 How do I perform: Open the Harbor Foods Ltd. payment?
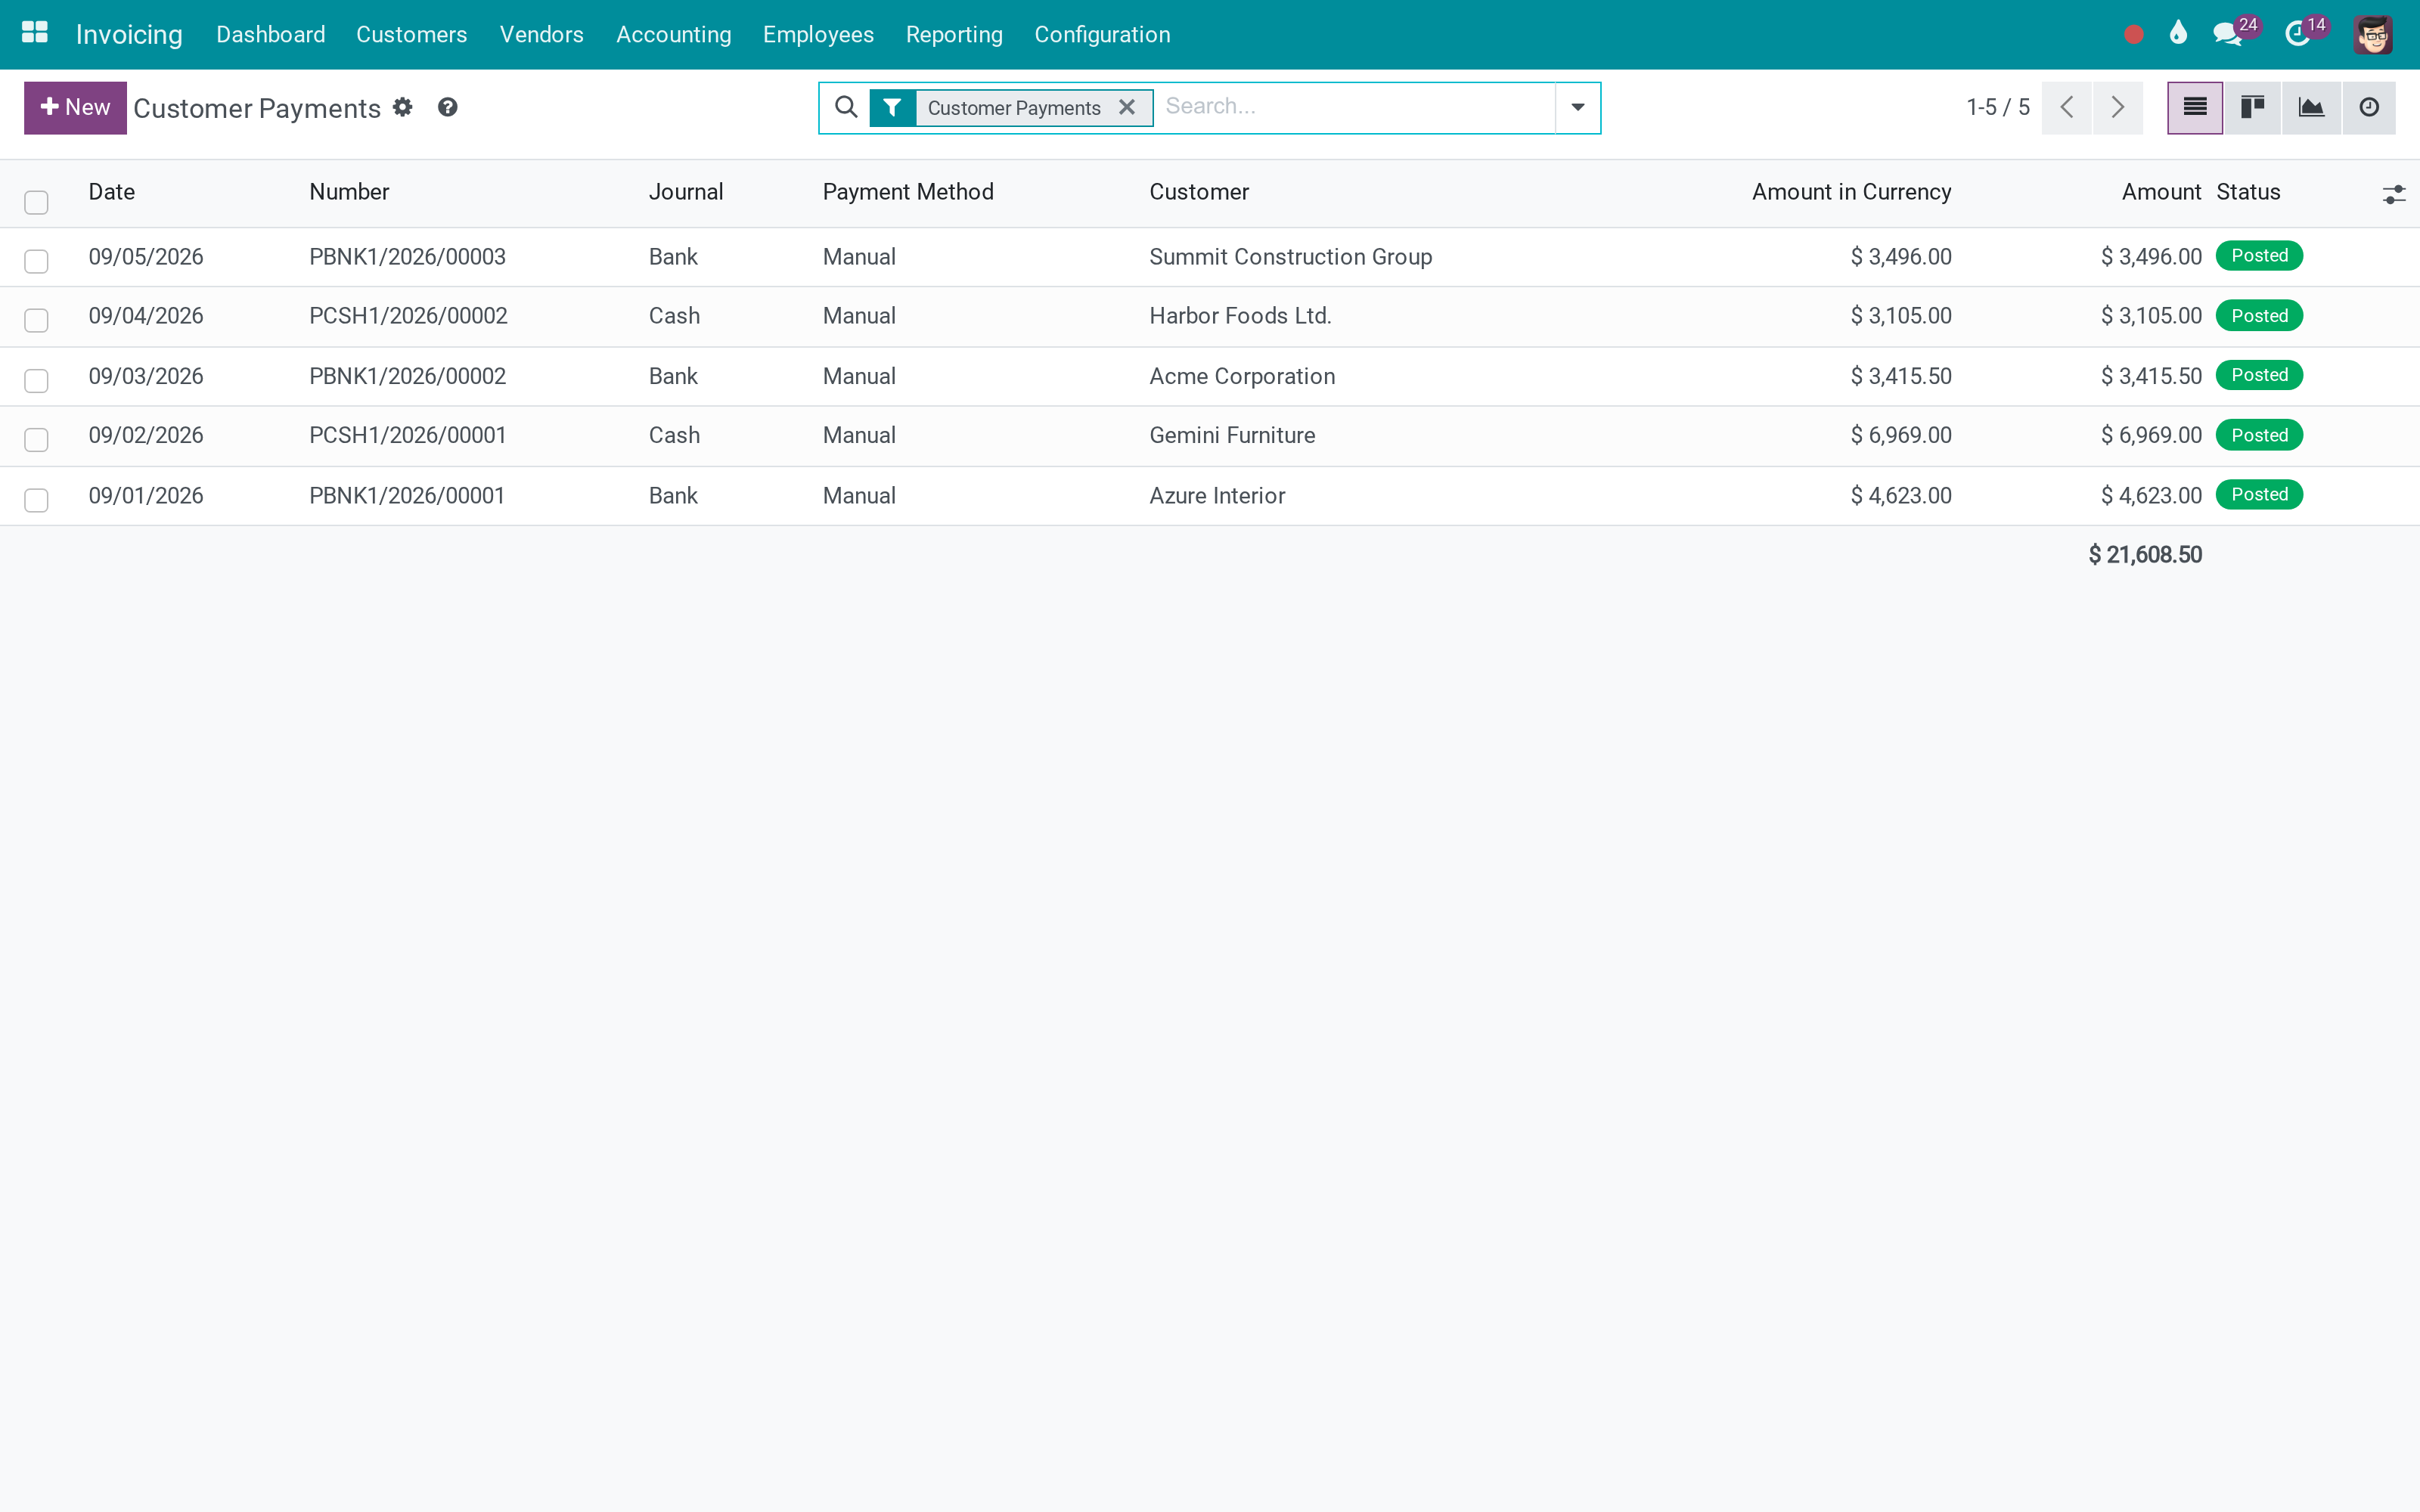1240,316
